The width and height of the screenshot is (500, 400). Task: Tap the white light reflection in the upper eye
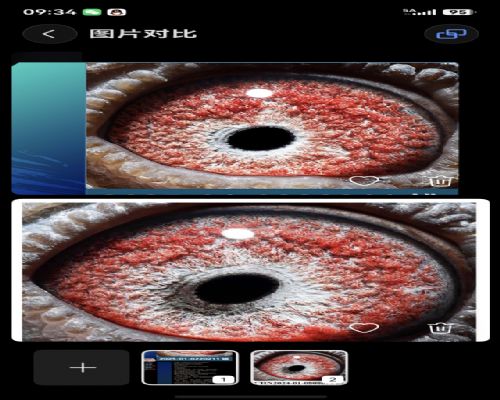tap(259, 93)
